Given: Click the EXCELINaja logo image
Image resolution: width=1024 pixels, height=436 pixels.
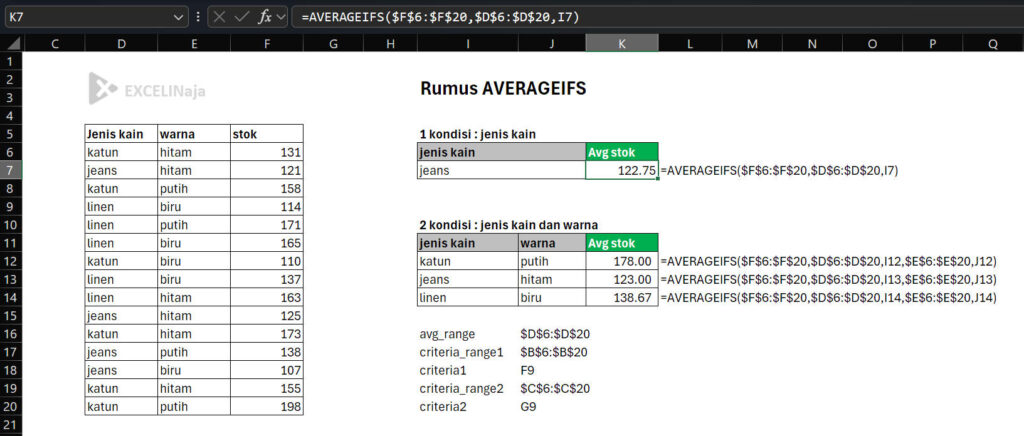Looking at the screenshot, I should 147,89.
